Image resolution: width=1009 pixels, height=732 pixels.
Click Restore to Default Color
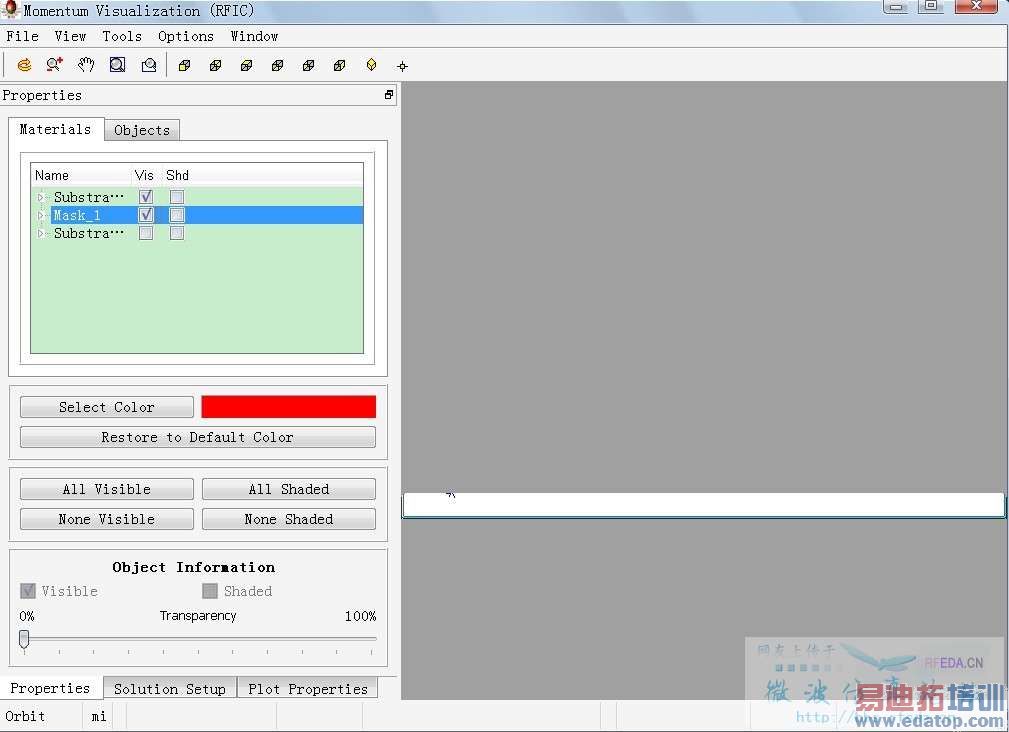(198, 437)
